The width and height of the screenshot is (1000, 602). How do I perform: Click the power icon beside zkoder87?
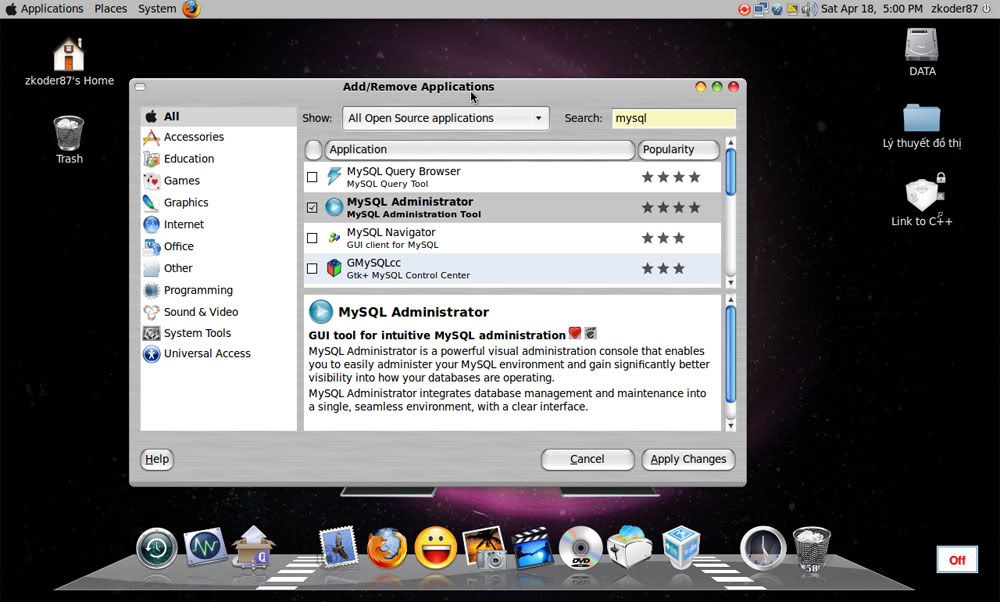[x=986, y=9]
